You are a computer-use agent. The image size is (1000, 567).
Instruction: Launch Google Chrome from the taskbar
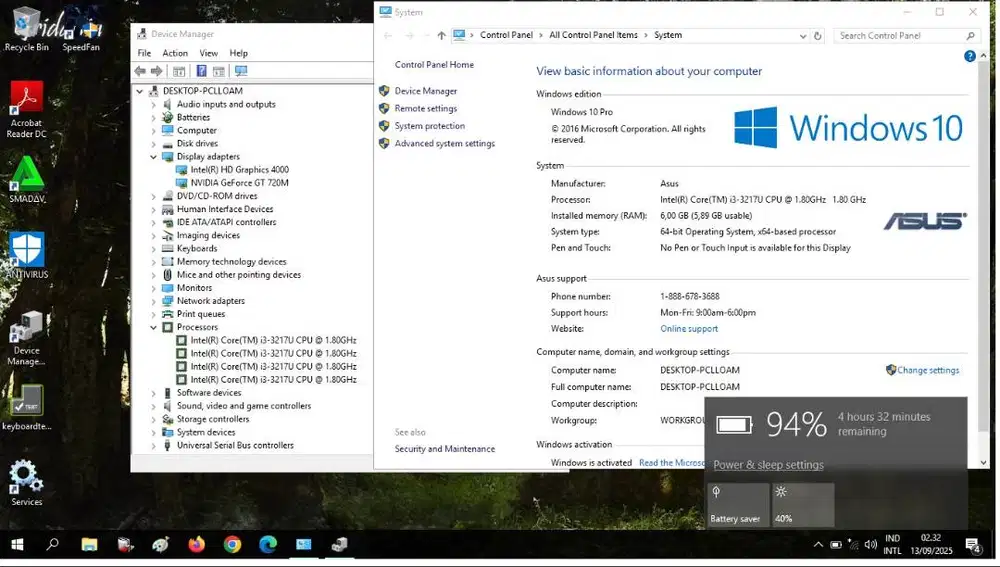tap(232, 545)
